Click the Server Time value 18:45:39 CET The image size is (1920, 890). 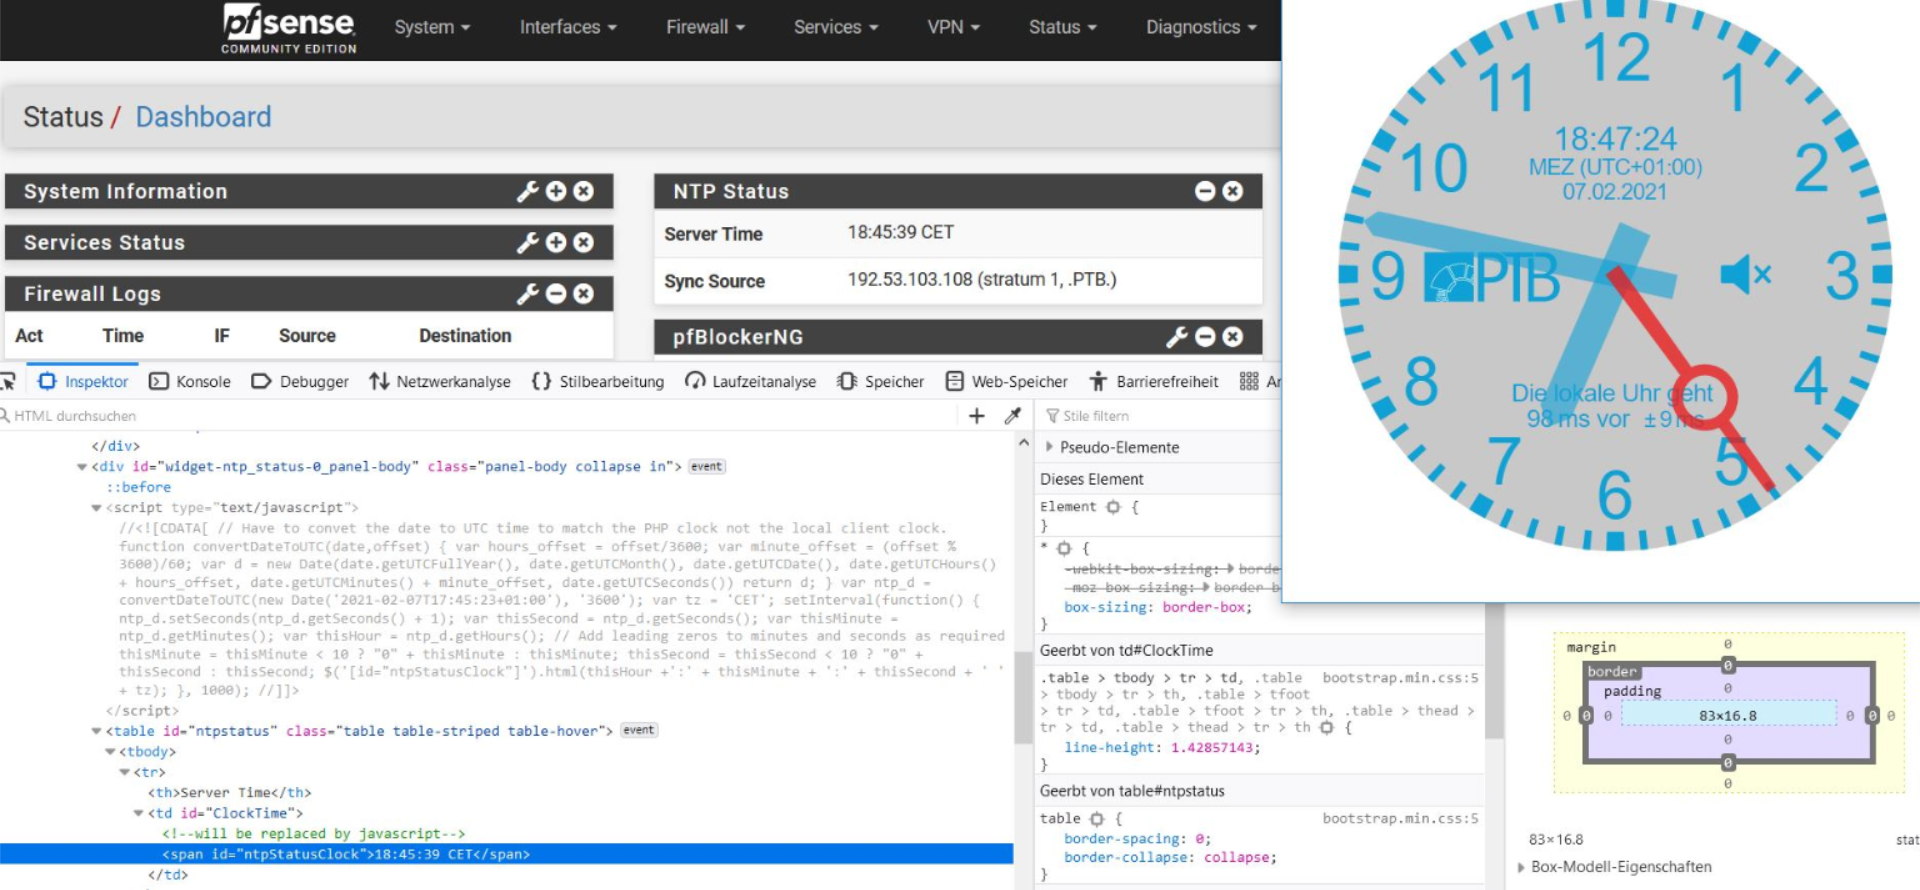point(901,232)
